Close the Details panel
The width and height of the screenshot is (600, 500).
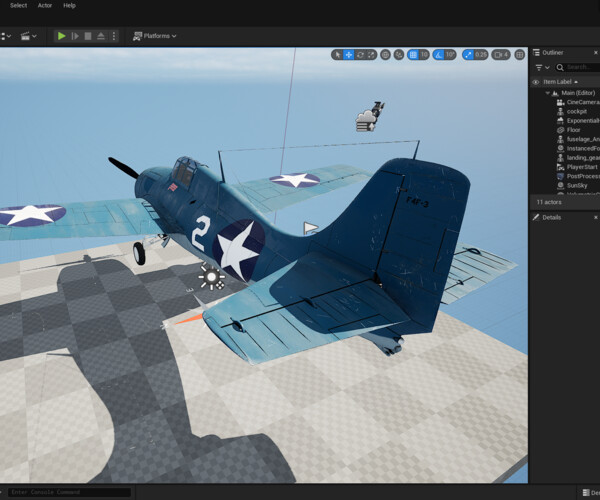point(595,217)
